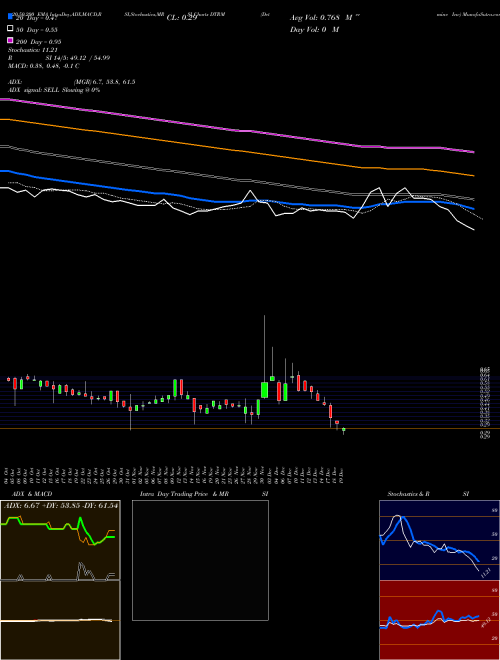Viewport: 500px width, 660px height.
Task: Click the 'SI 14/3: 49.12 / 54.99' RSI reading
Action: 78,58
